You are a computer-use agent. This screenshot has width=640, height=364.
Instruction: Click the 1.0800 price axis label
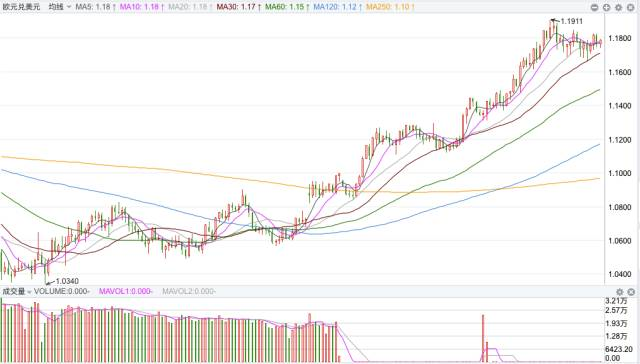point(619,207)
